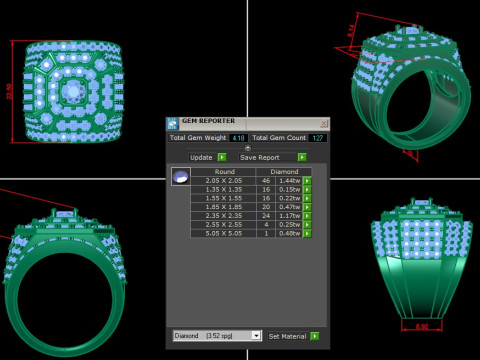Click green arrow in the 1.55 X 1.55 row
This screenshot has width=480, height=360.
(307, 198)
